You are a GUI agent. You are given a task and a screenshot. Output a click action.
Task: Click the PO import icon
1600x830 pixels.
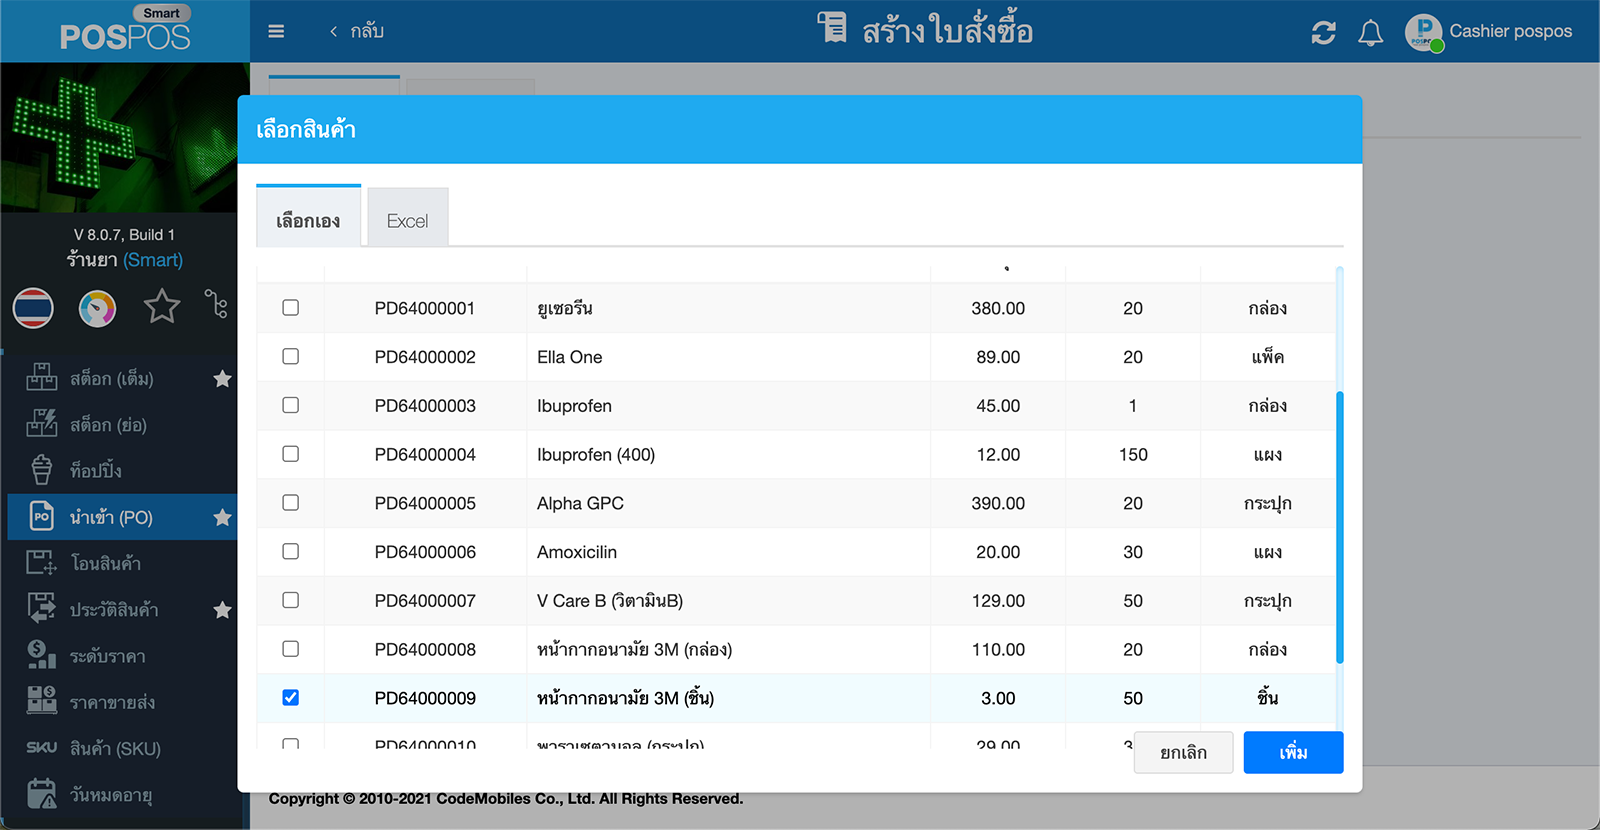[x=41, y=517]
